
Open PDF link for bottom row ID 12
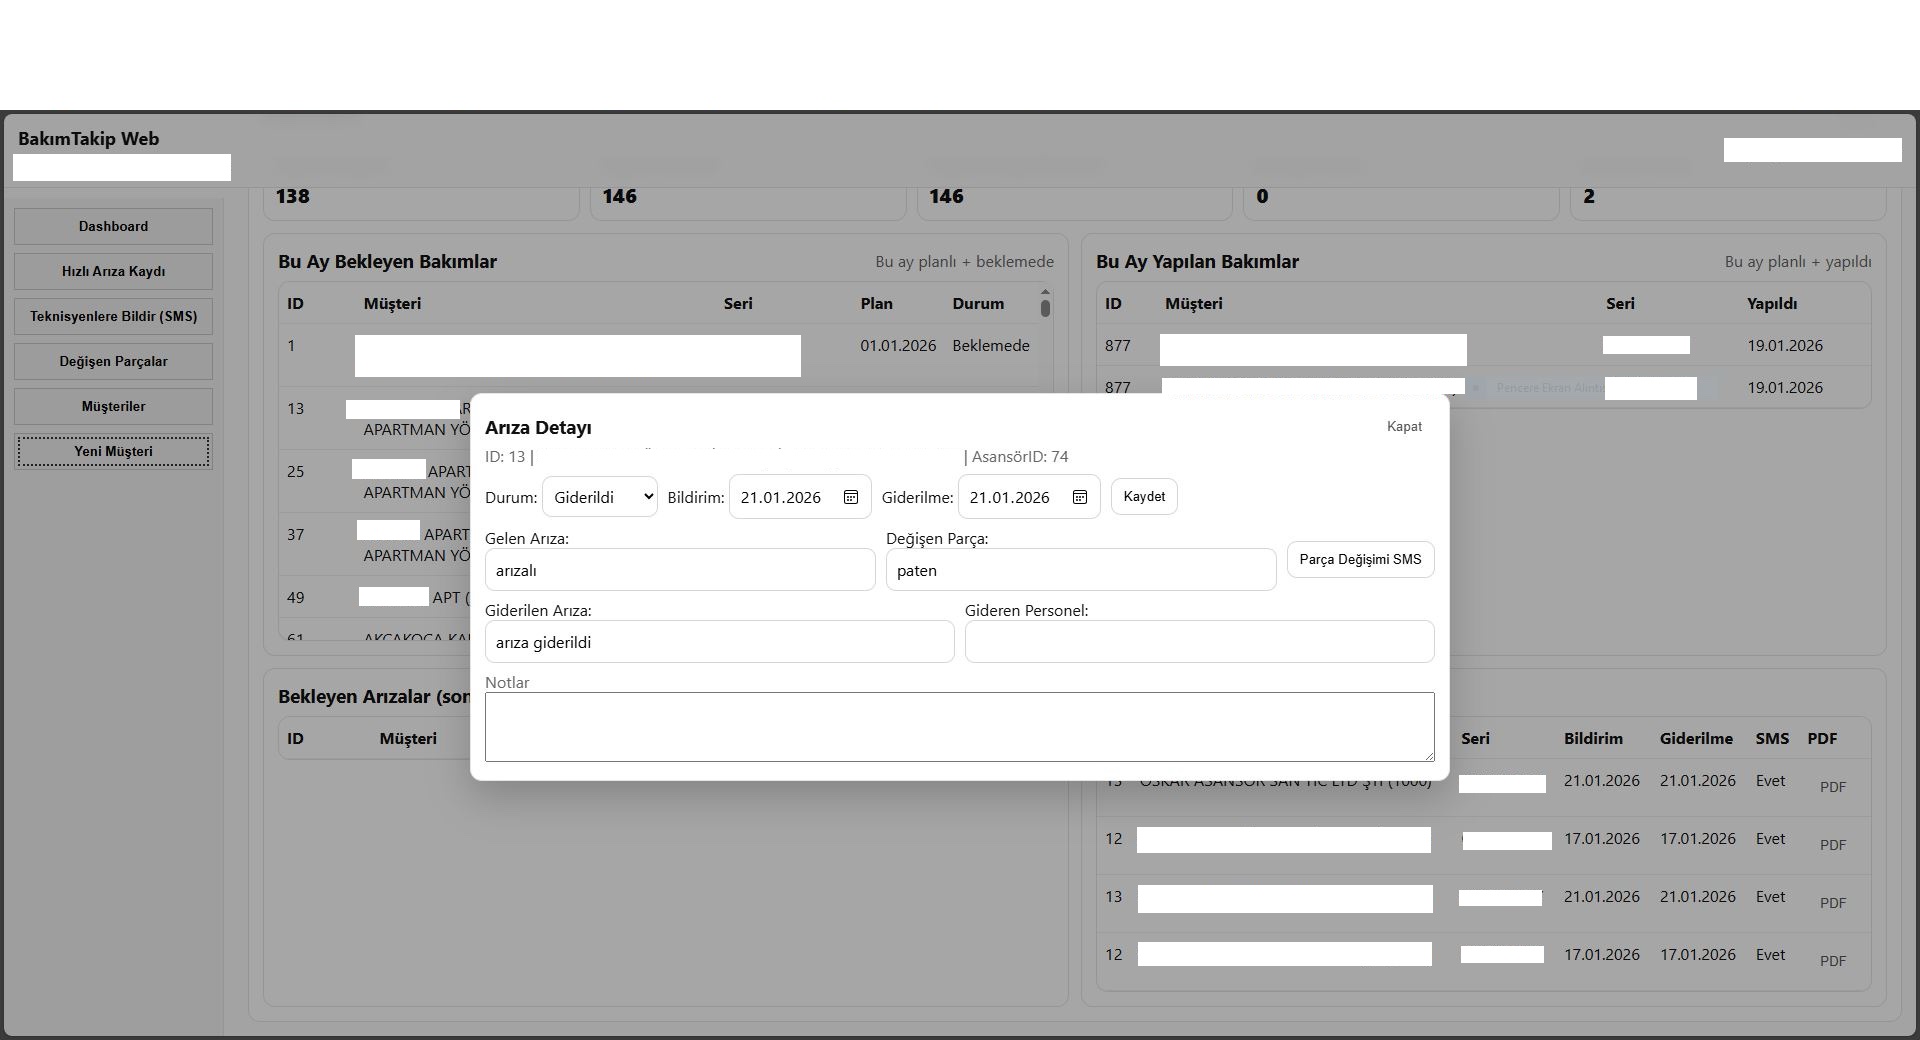[1832, 961]
